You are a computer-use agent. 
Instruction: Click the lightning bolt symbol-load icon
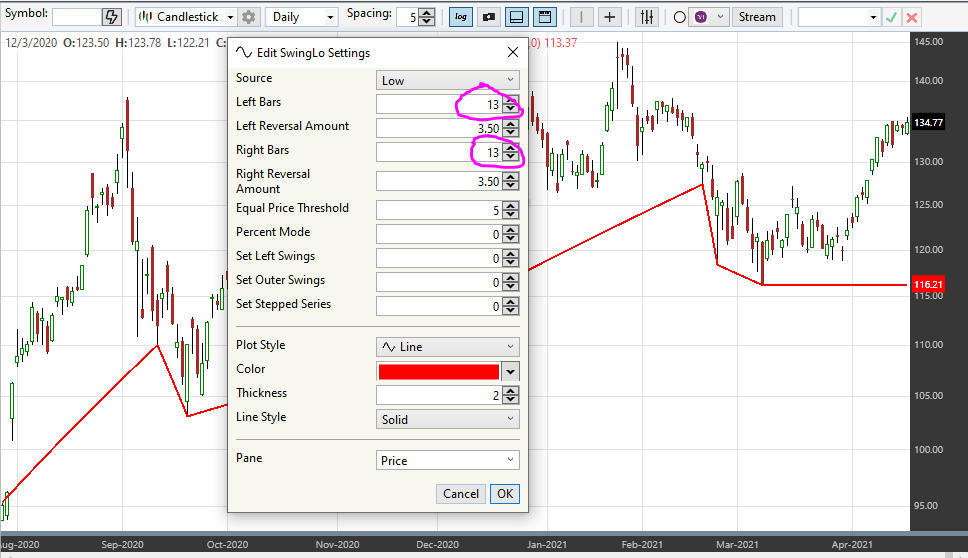pyautogui.click(x=112, y=17)
